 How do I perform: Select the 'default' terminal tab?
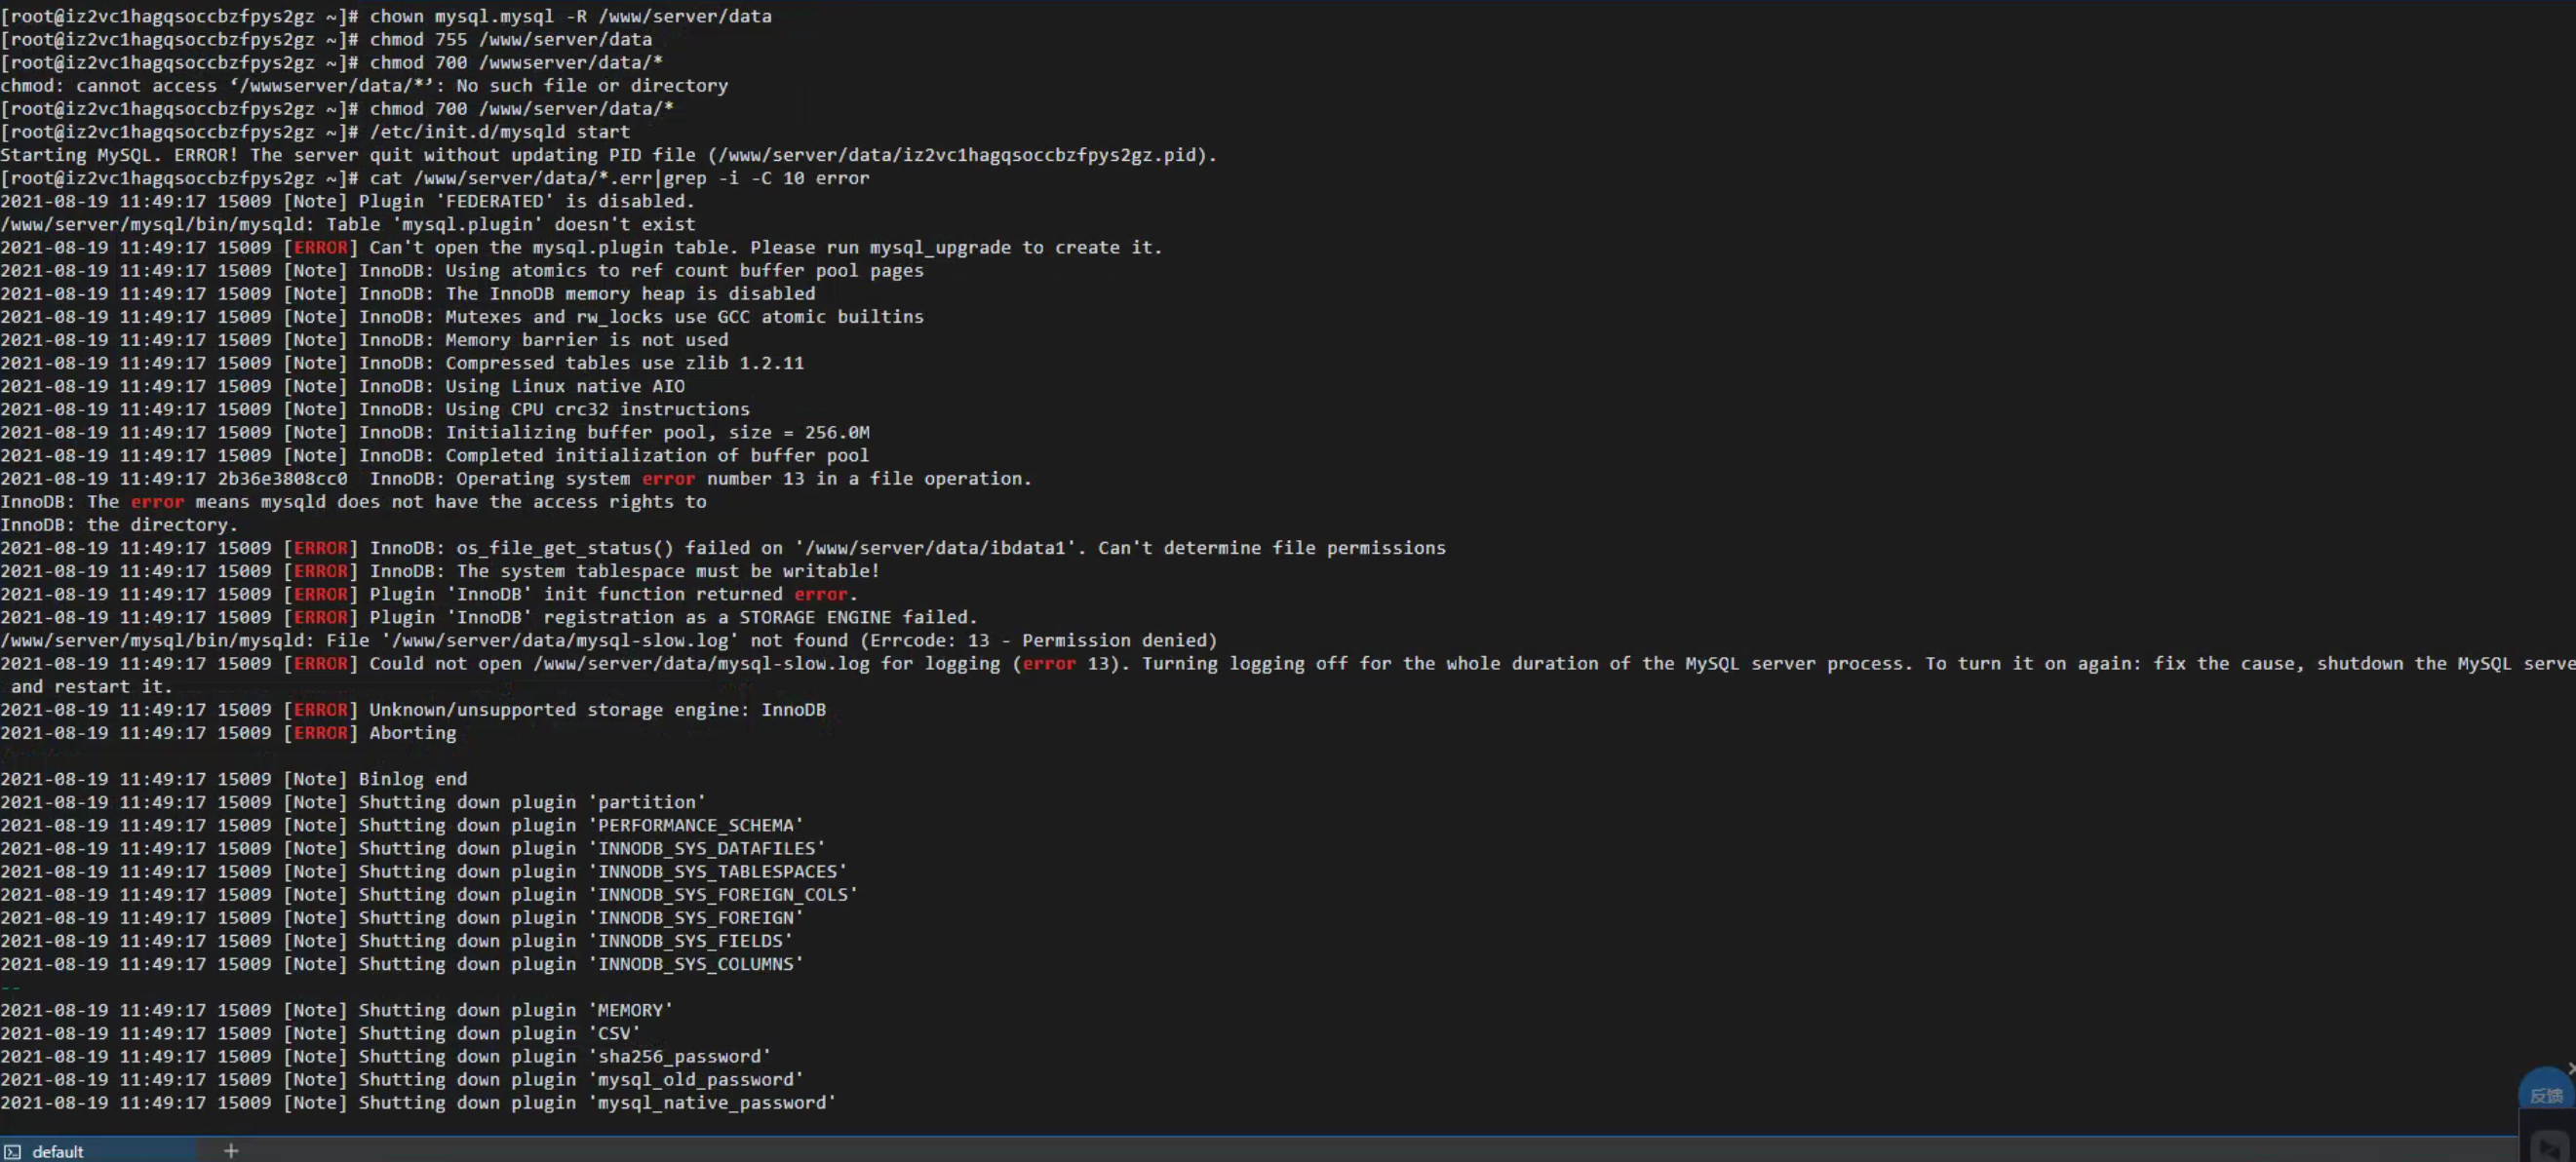[58, 1151]
